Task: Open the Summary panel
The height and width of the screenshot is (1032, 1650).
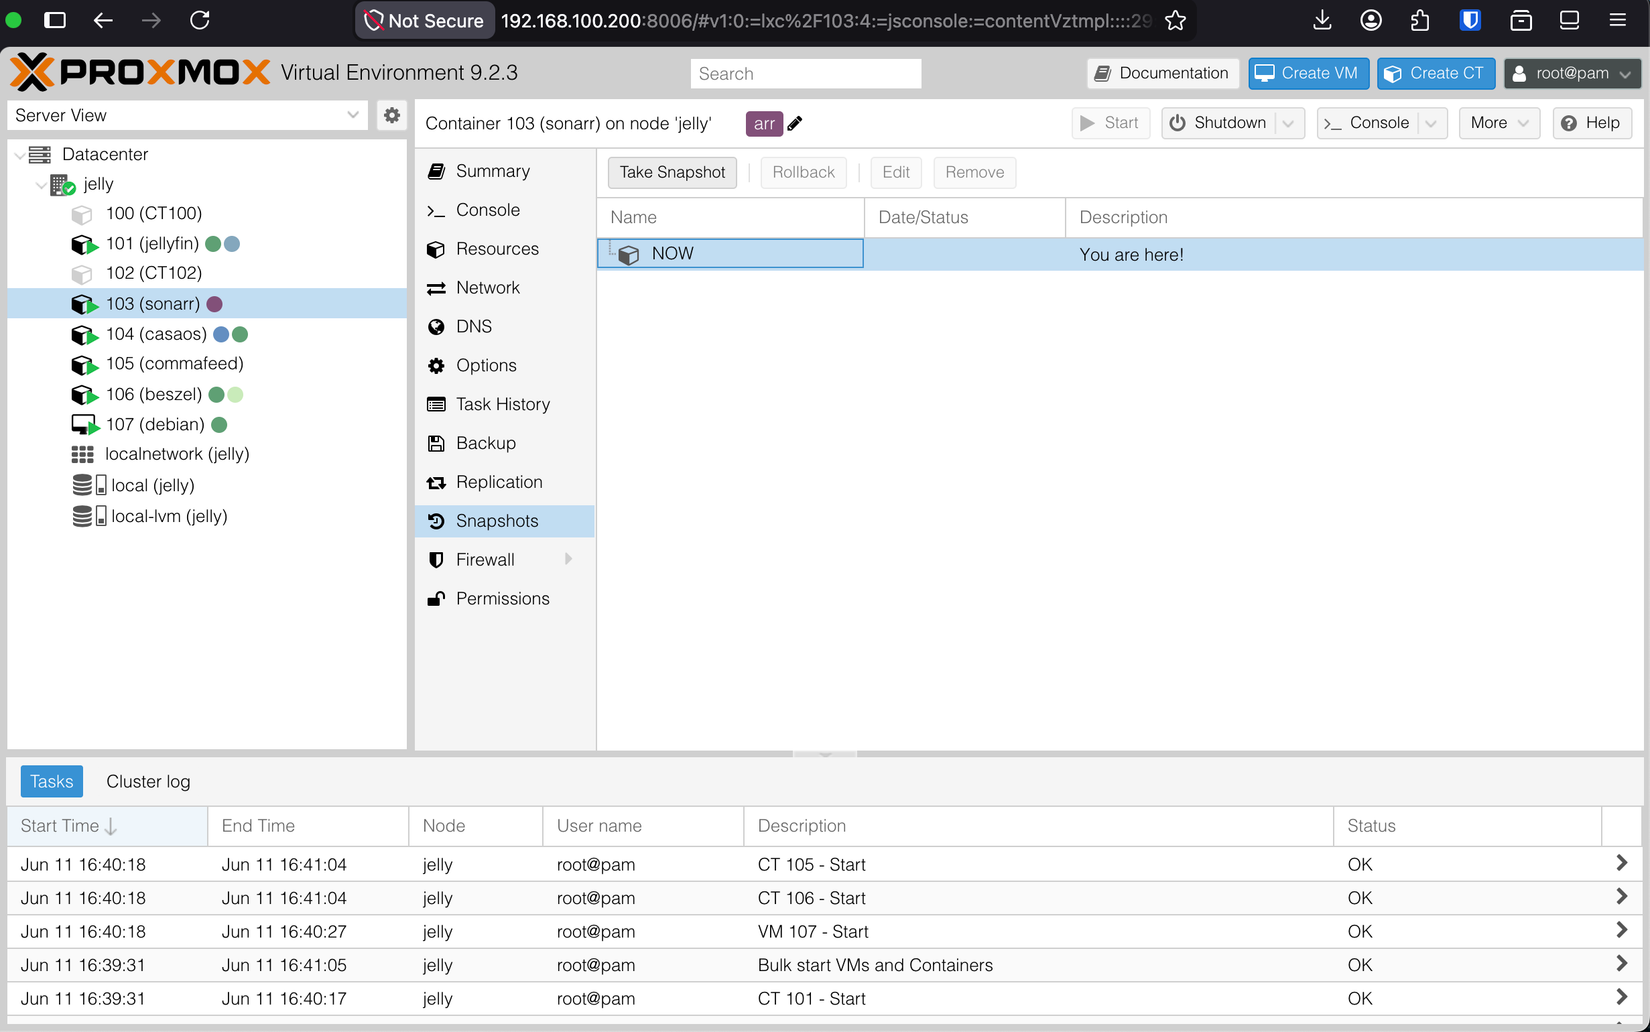Action: (505, 171)
